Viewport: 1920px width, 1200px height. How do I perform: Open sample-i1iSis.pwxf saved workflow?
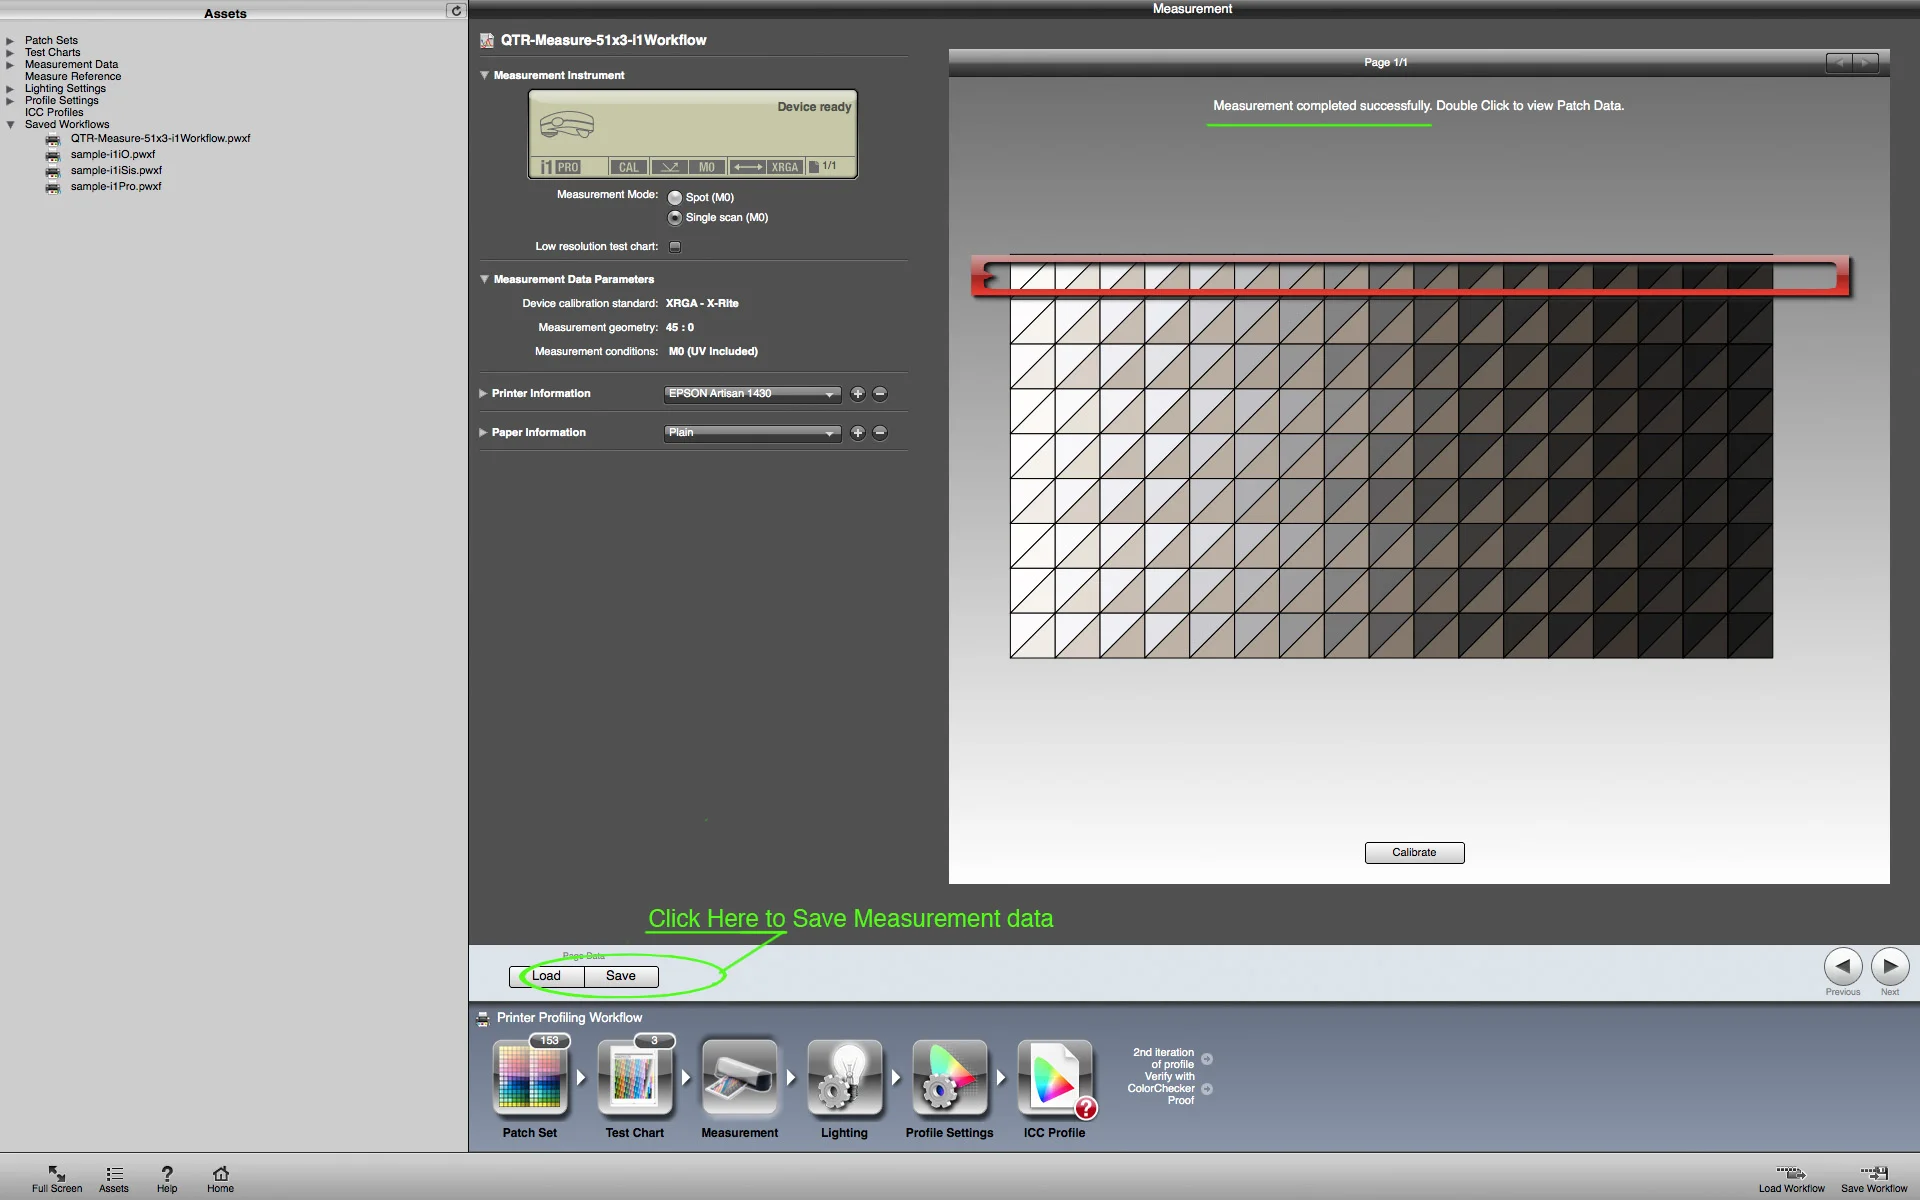click(116, 171)
